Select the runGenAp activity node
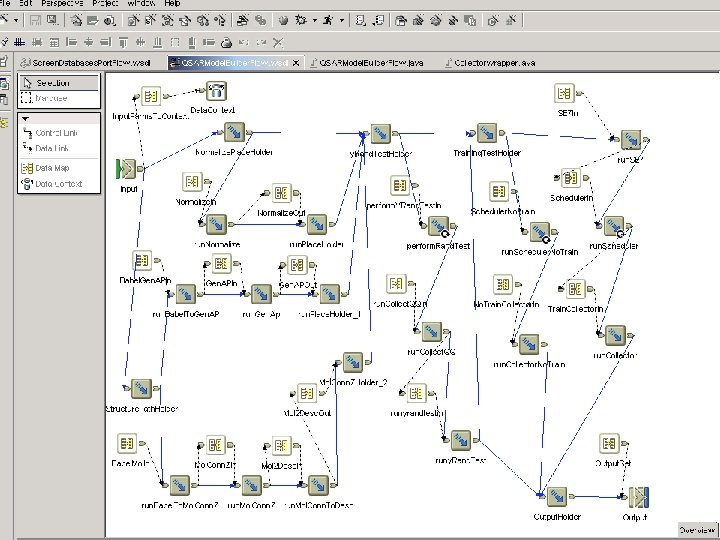 [x=261, y=294]
